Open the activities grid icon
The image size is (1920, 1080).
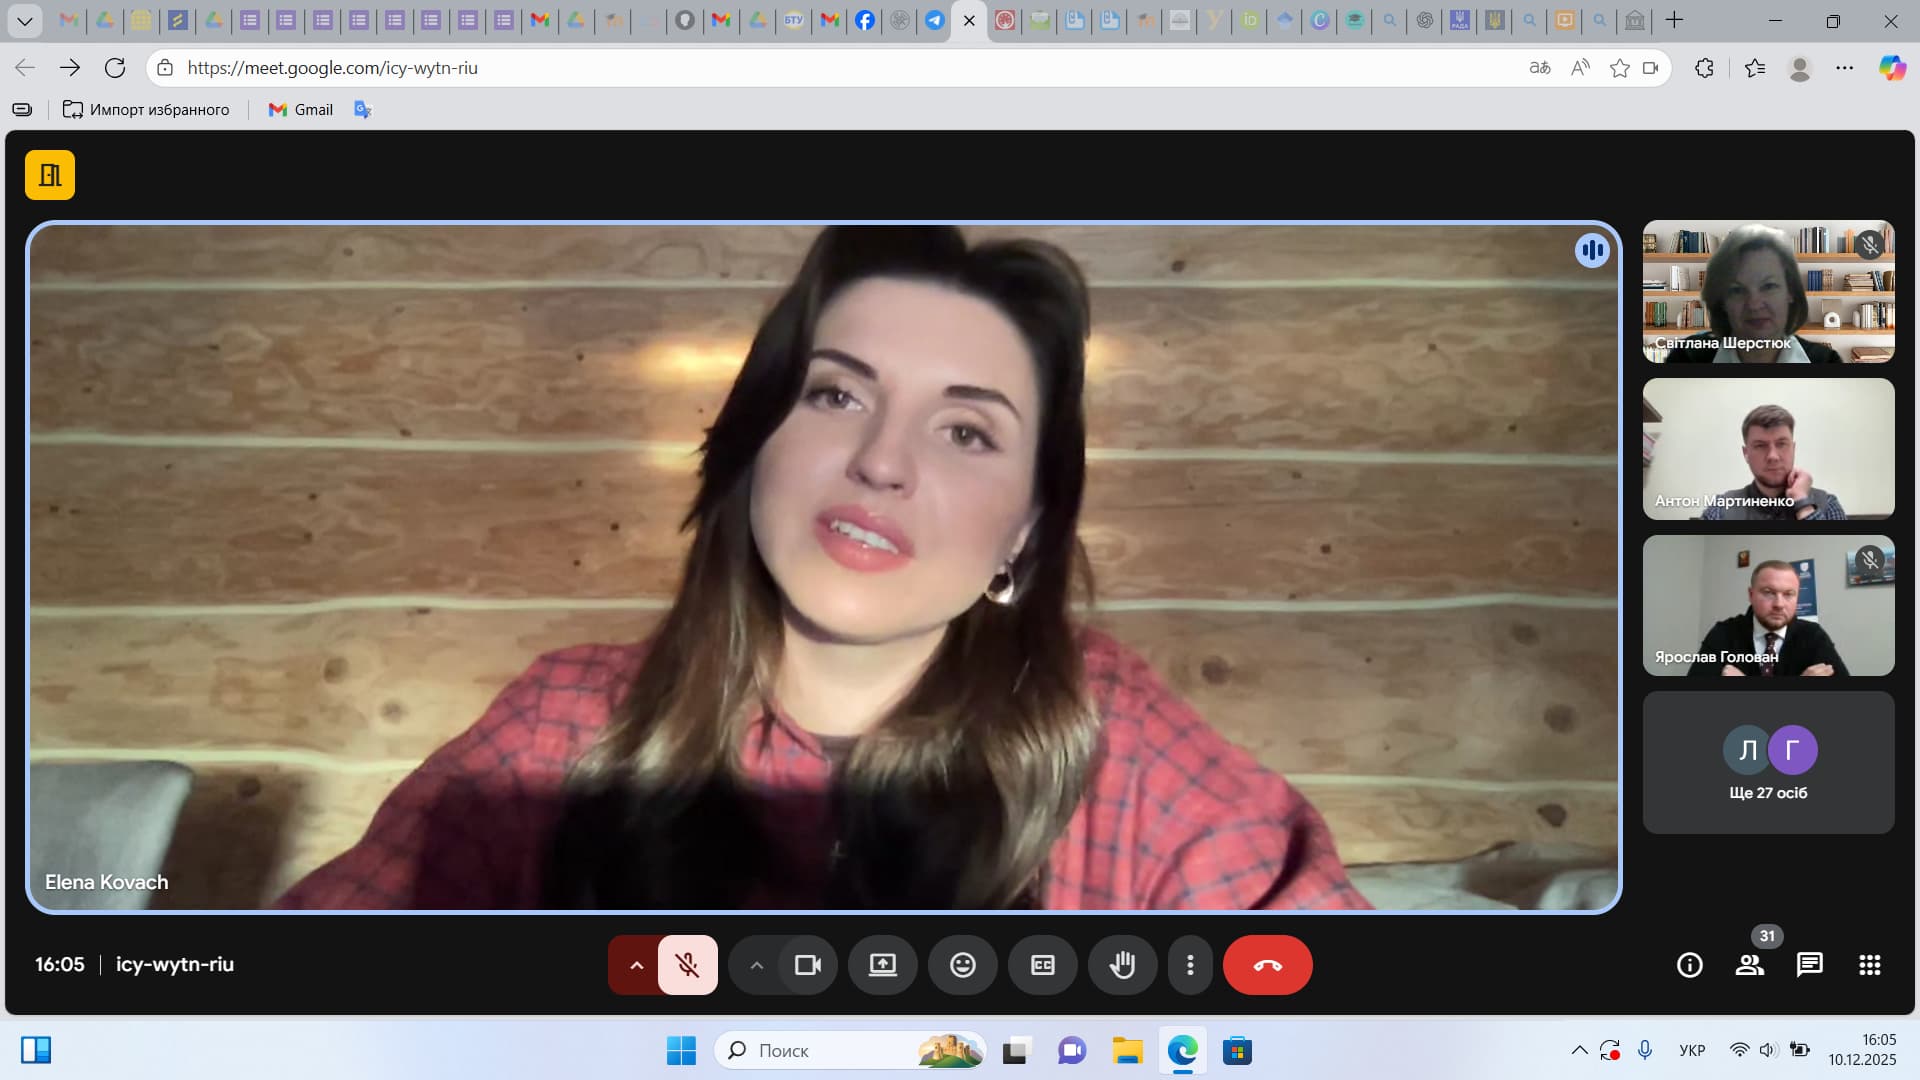click(1869, 965)
